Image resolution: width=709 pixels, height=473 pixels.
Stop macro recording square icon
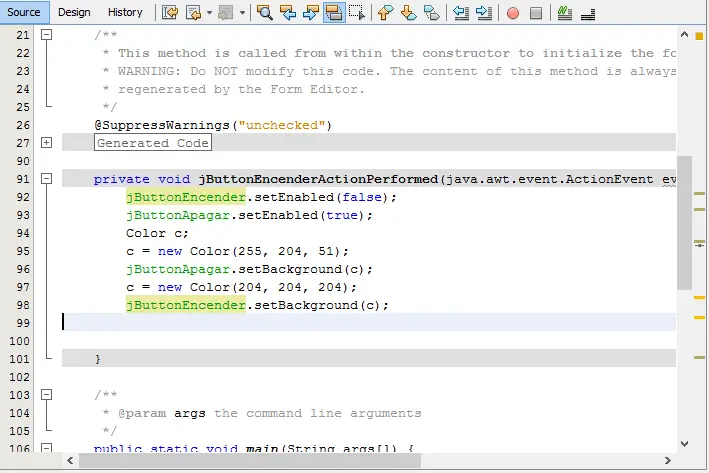(x=536, y=13)
